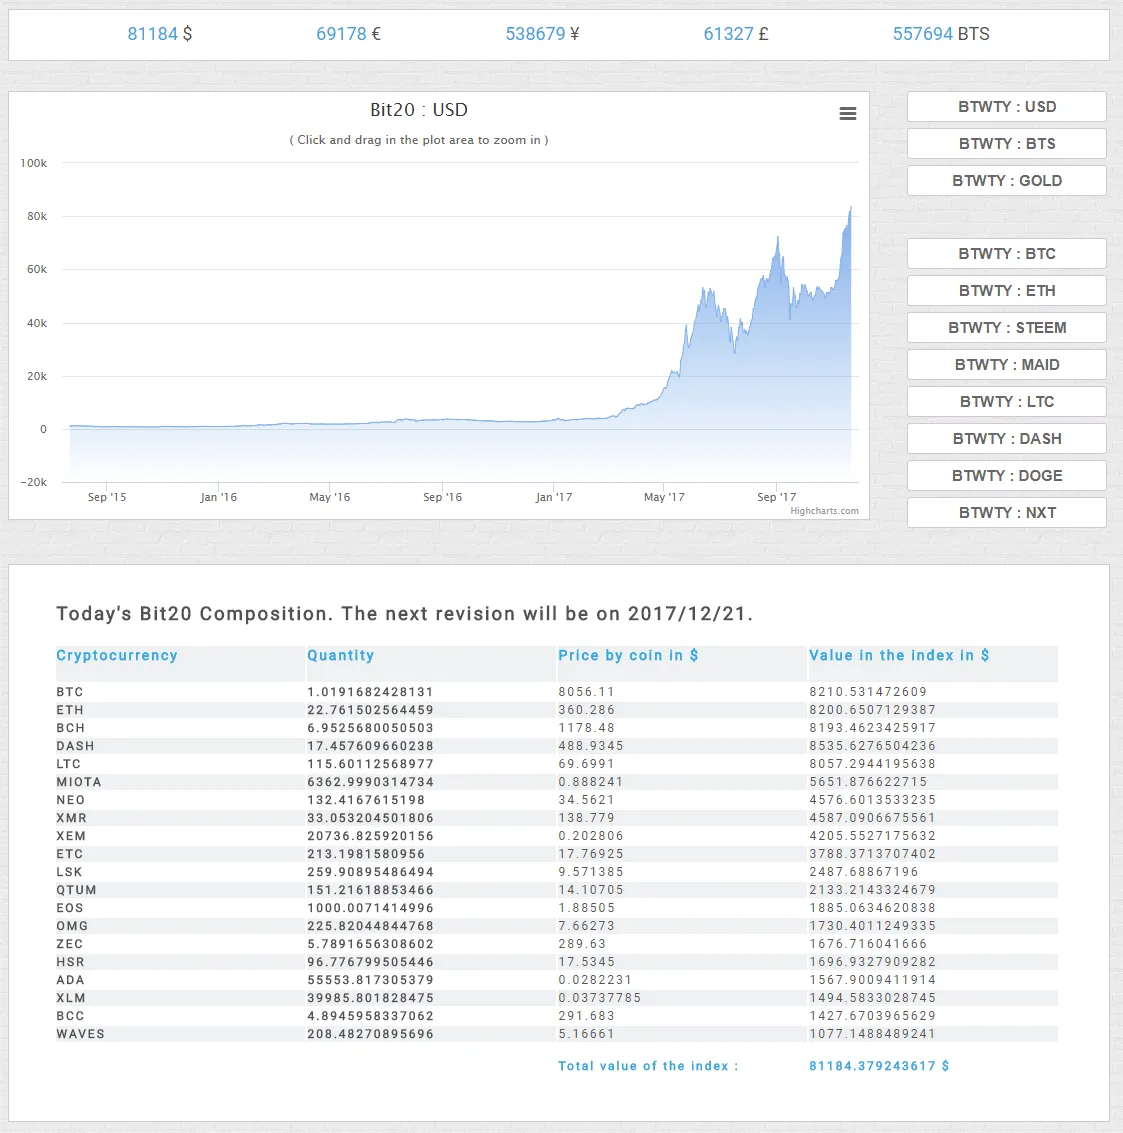The width and height of the screenshot is (1123, 1133).
Task: Show the BTWTY : STEEM chart
Action: click(1007, 327)
